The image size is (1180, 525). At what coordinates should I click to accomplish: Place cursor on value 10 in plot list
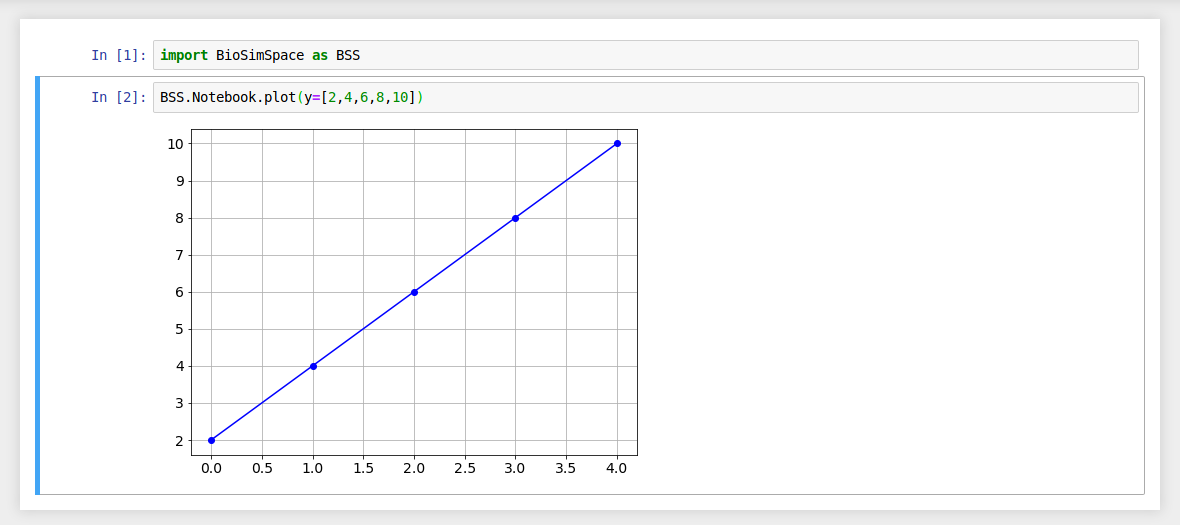click(400, 97)
